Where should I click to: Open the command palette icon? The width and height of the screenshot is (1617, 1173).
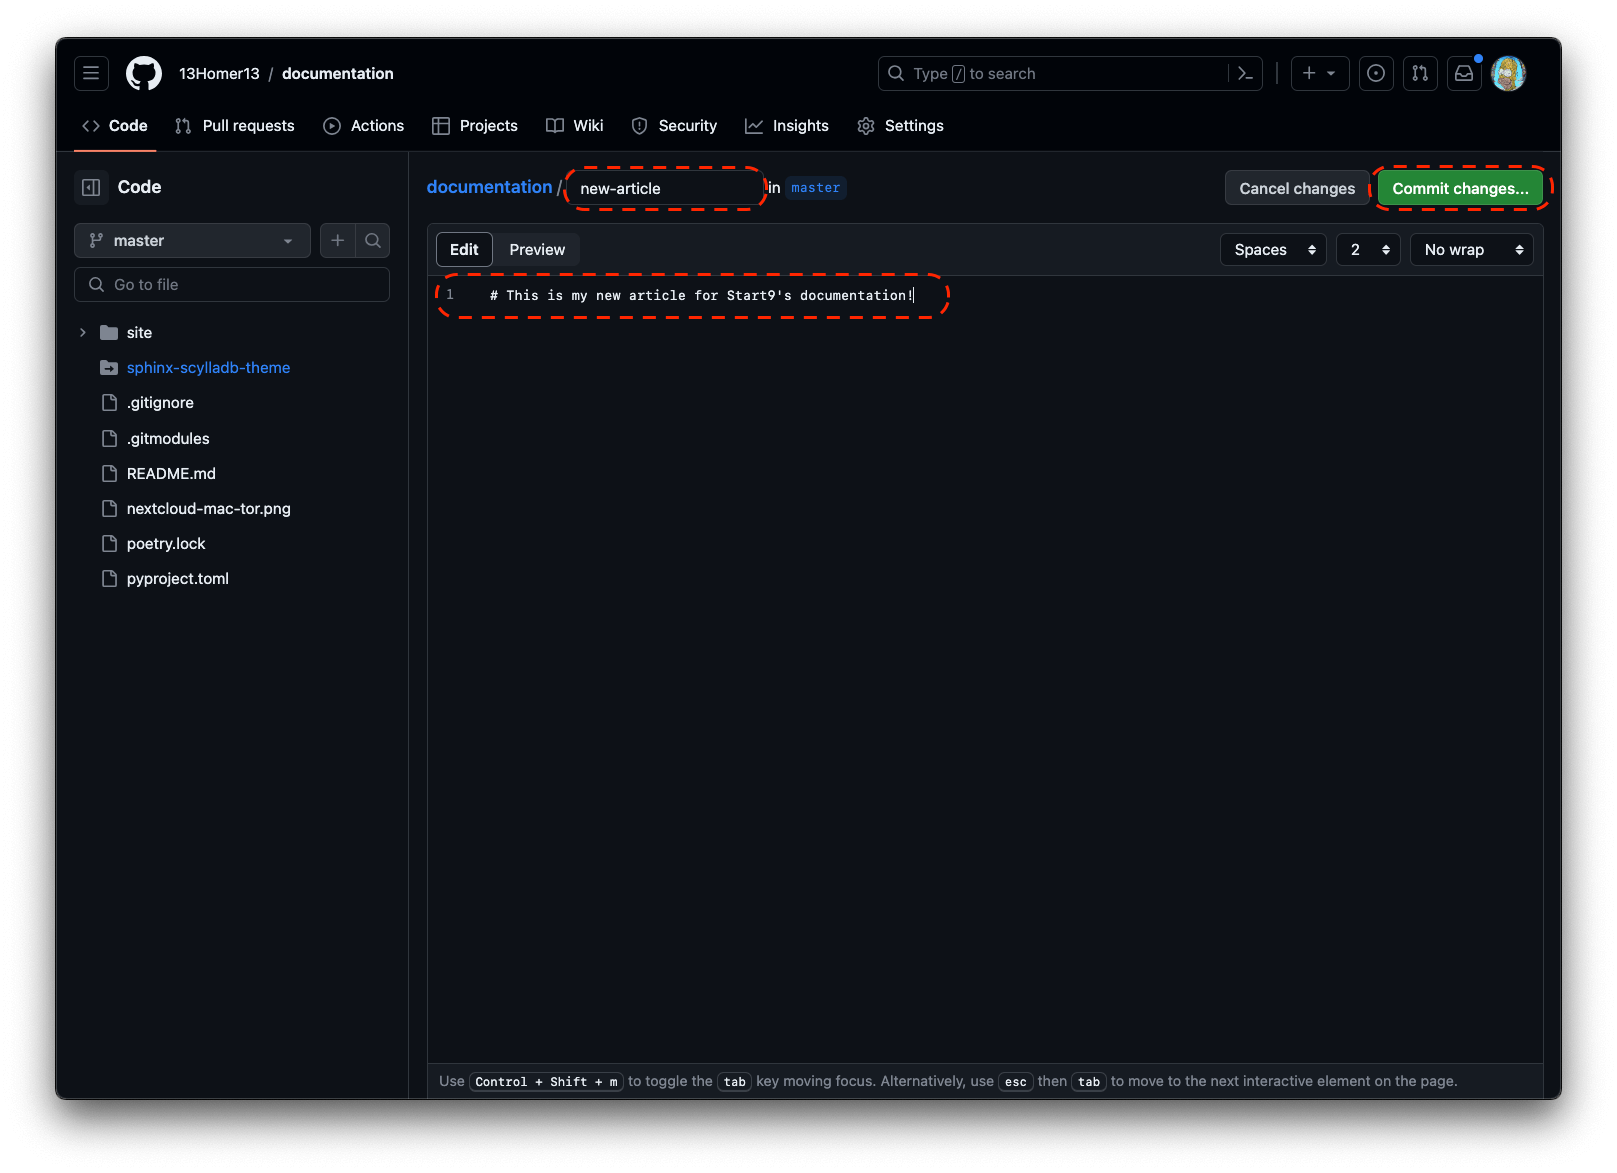(x=1245, y=73)
